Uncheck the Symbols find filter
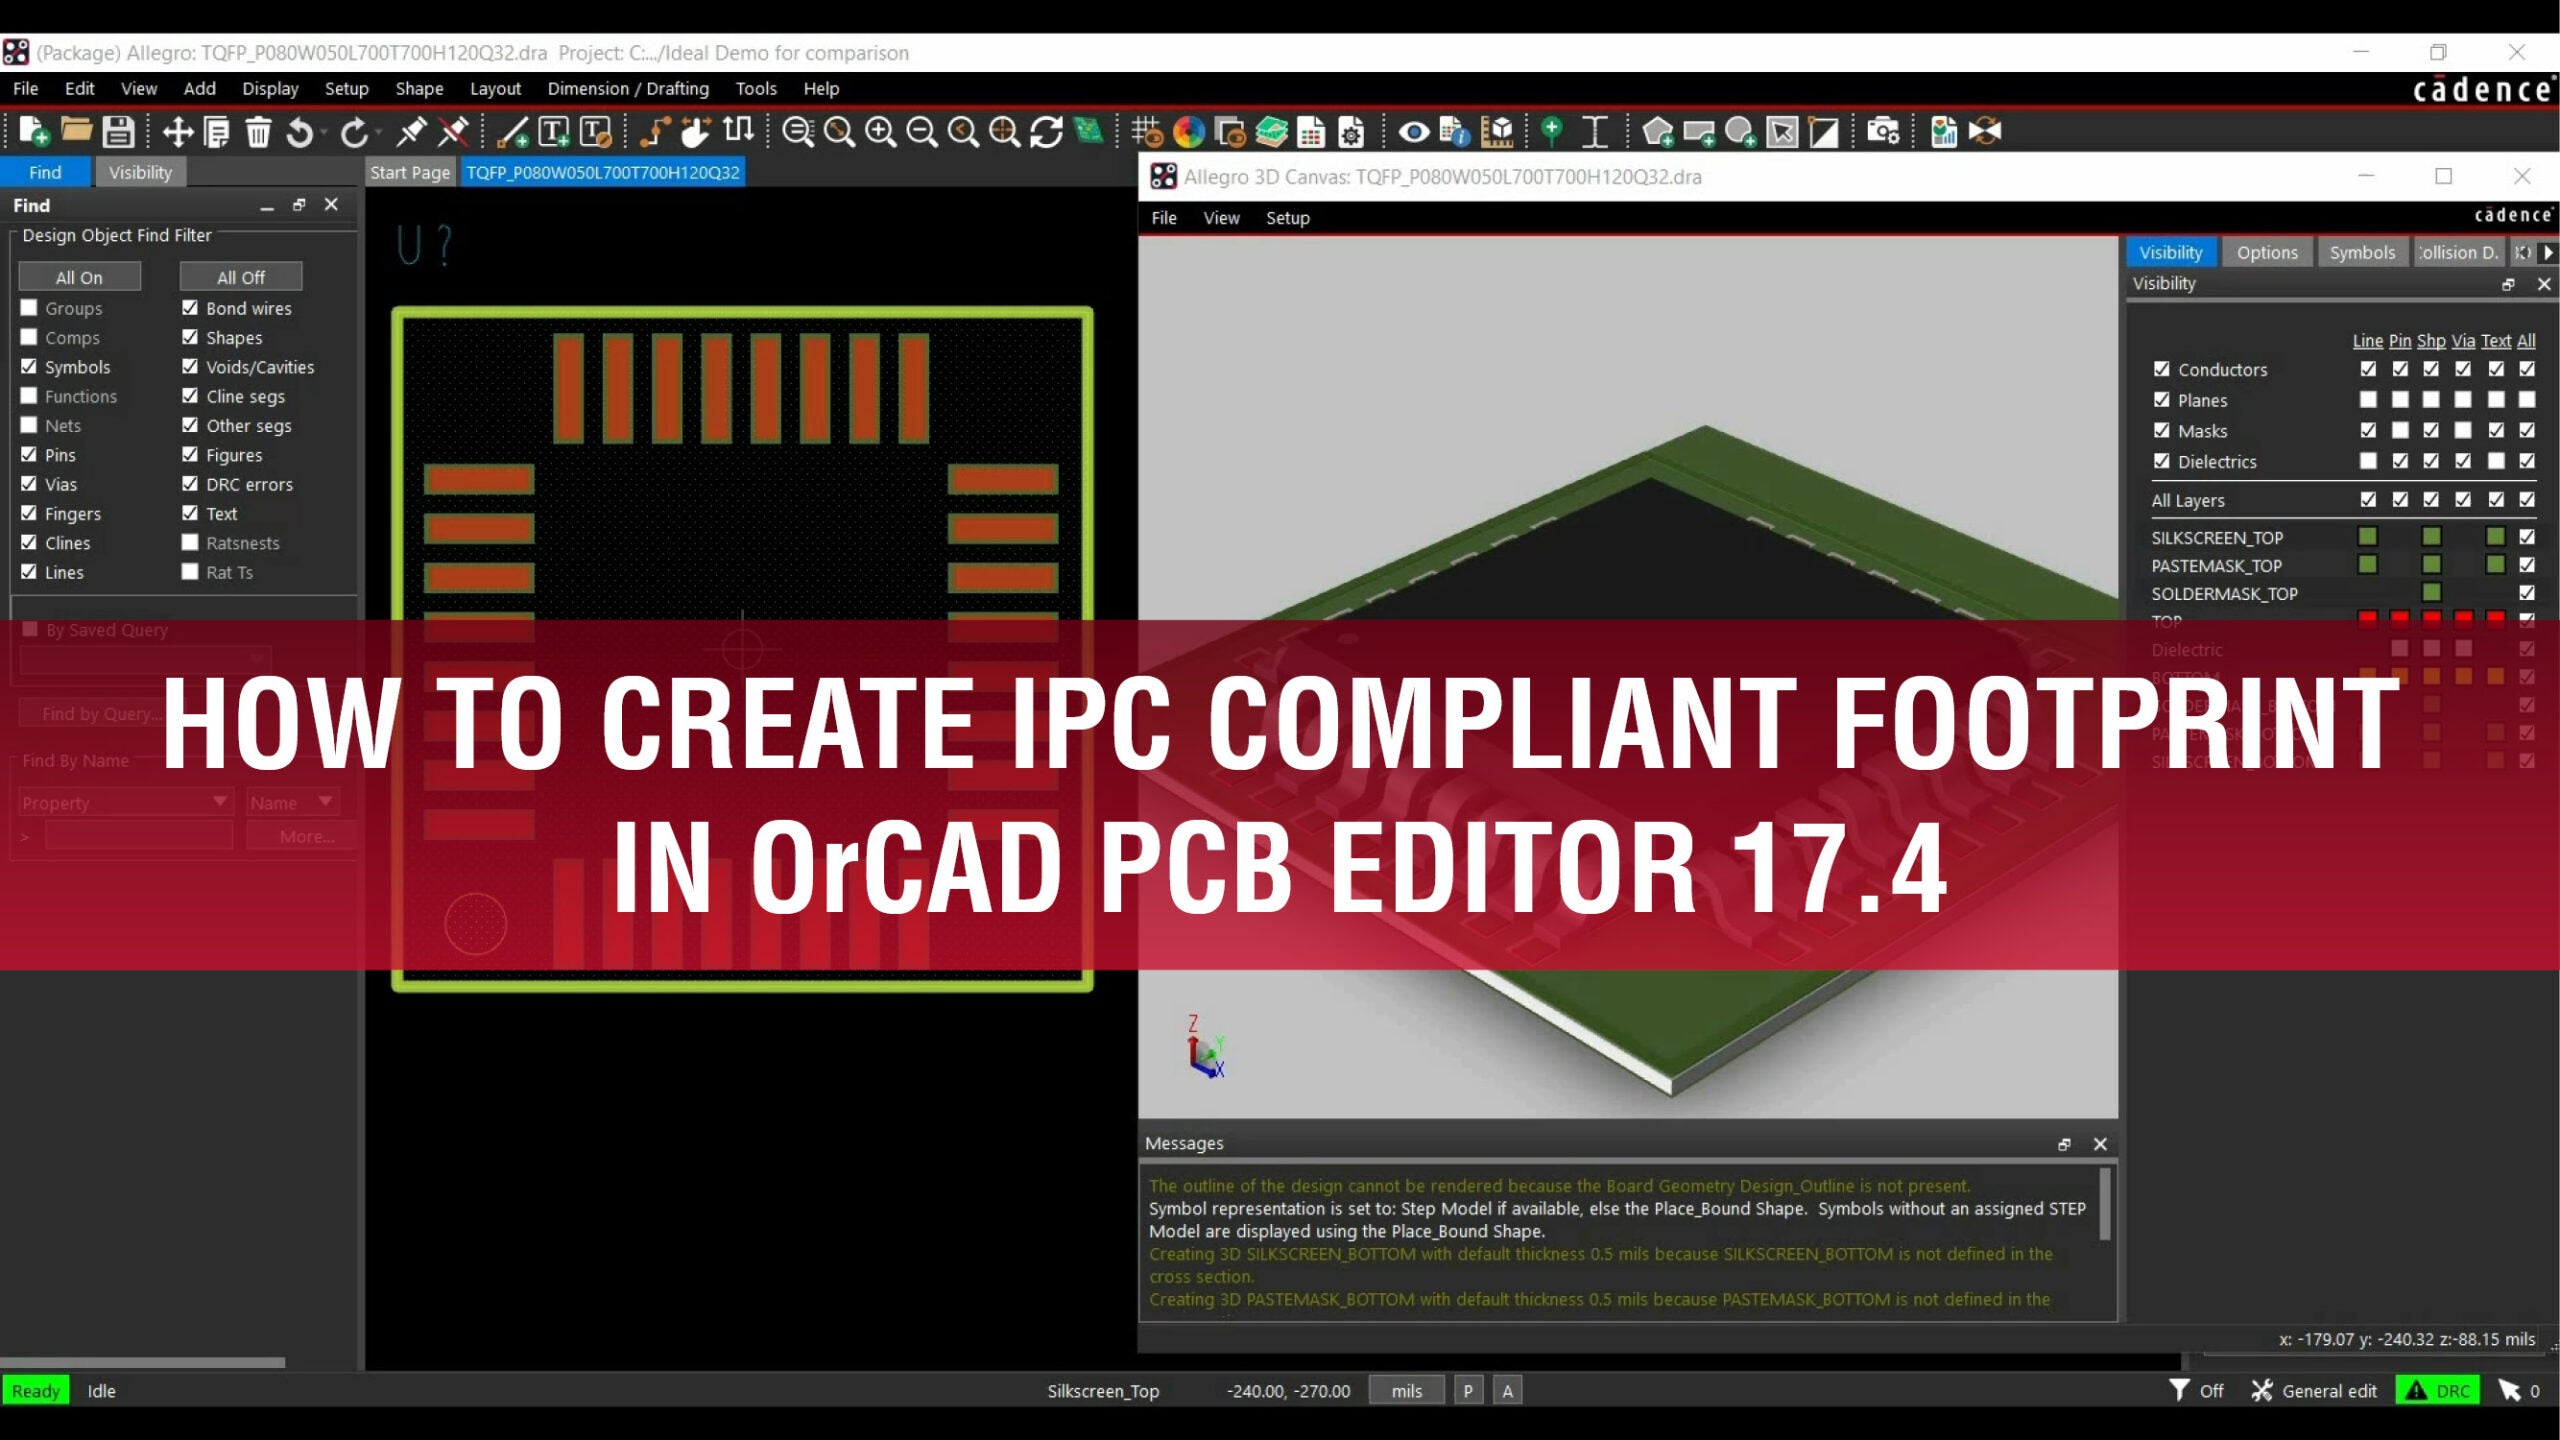Screen dimensions: 2560x1440 tap(29, 367)
